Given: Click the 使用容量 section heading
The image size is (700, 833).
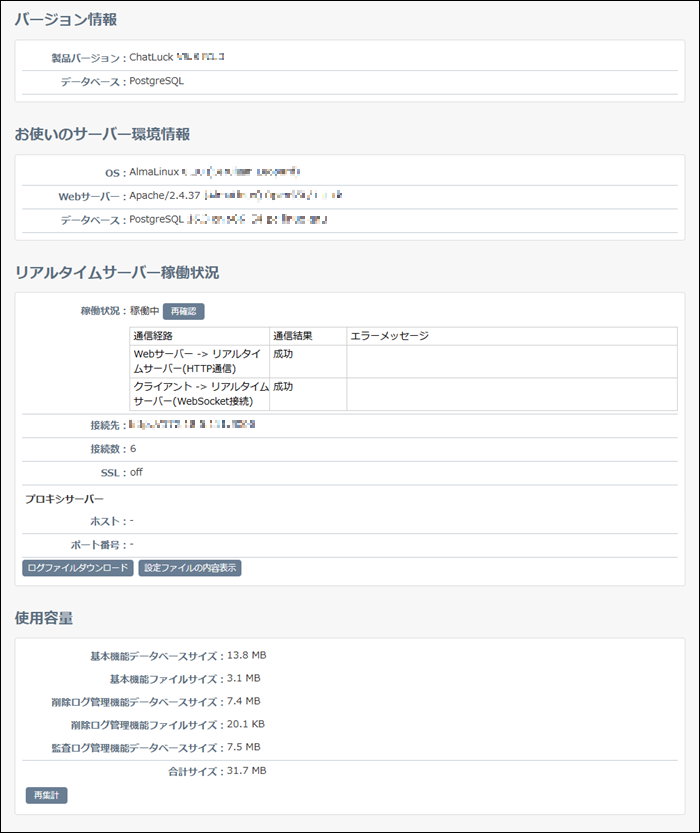Looking at the screenshot, I should pos(44,618).
